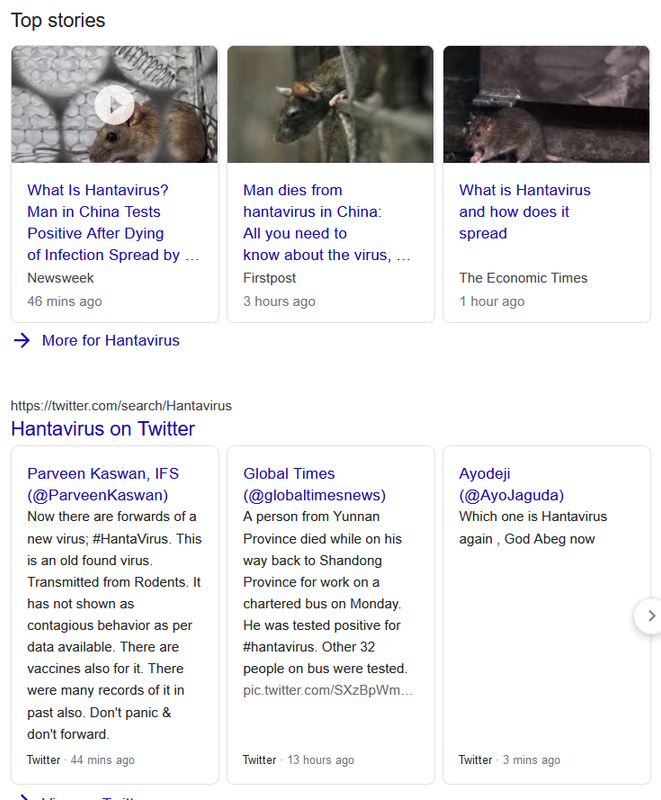The image size is (661, 800).
Task: Open the pic.twitter.com link in Global Times tweet
Action: pyautogui.click(x=327, y=690)
